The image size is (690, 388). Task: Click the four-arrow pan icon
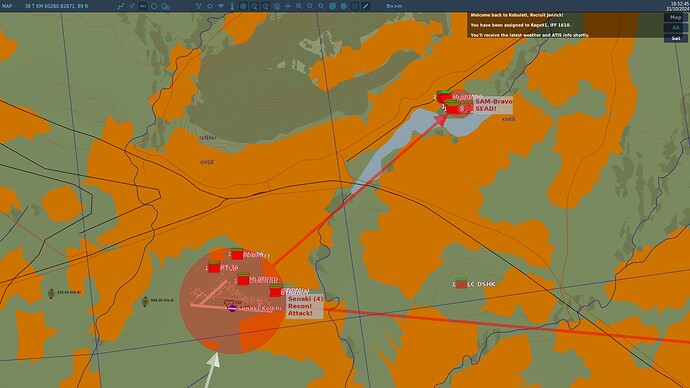[x=288, y=6]
